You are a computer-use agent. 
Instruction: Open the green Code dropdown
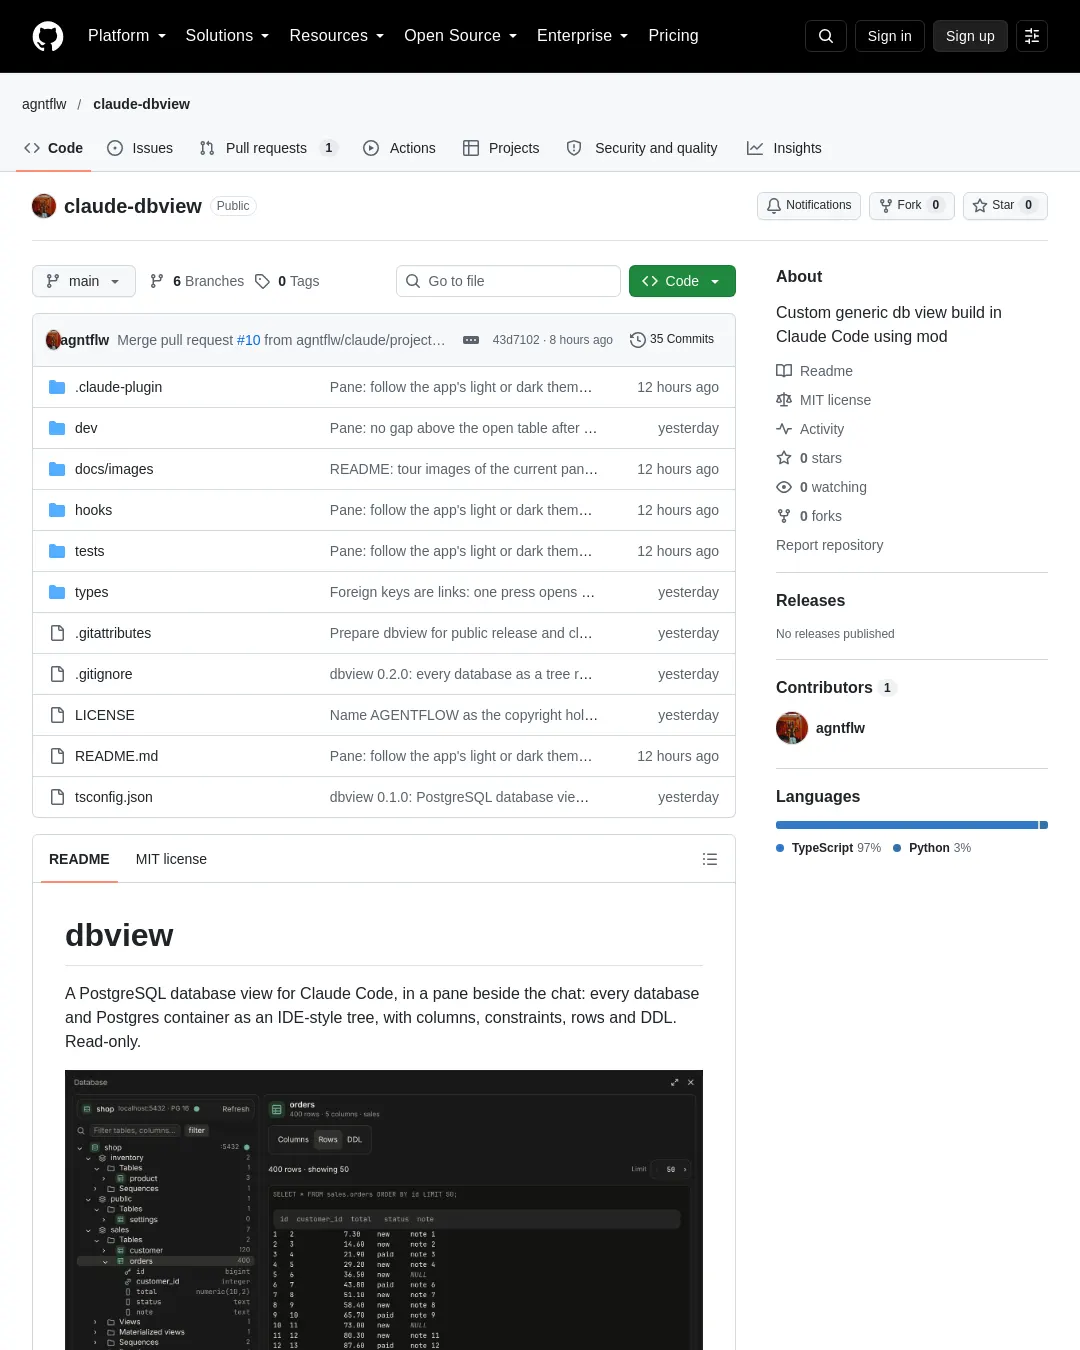pyautogui.click(x=682, y=281)
